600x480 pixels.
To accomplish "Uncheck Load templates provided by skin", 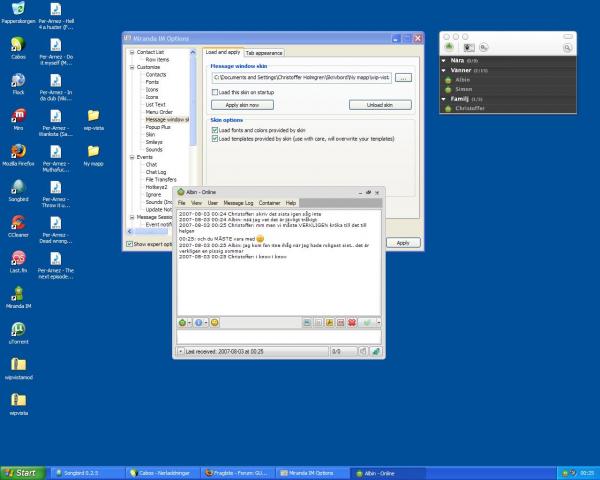I will click(215, 139).
